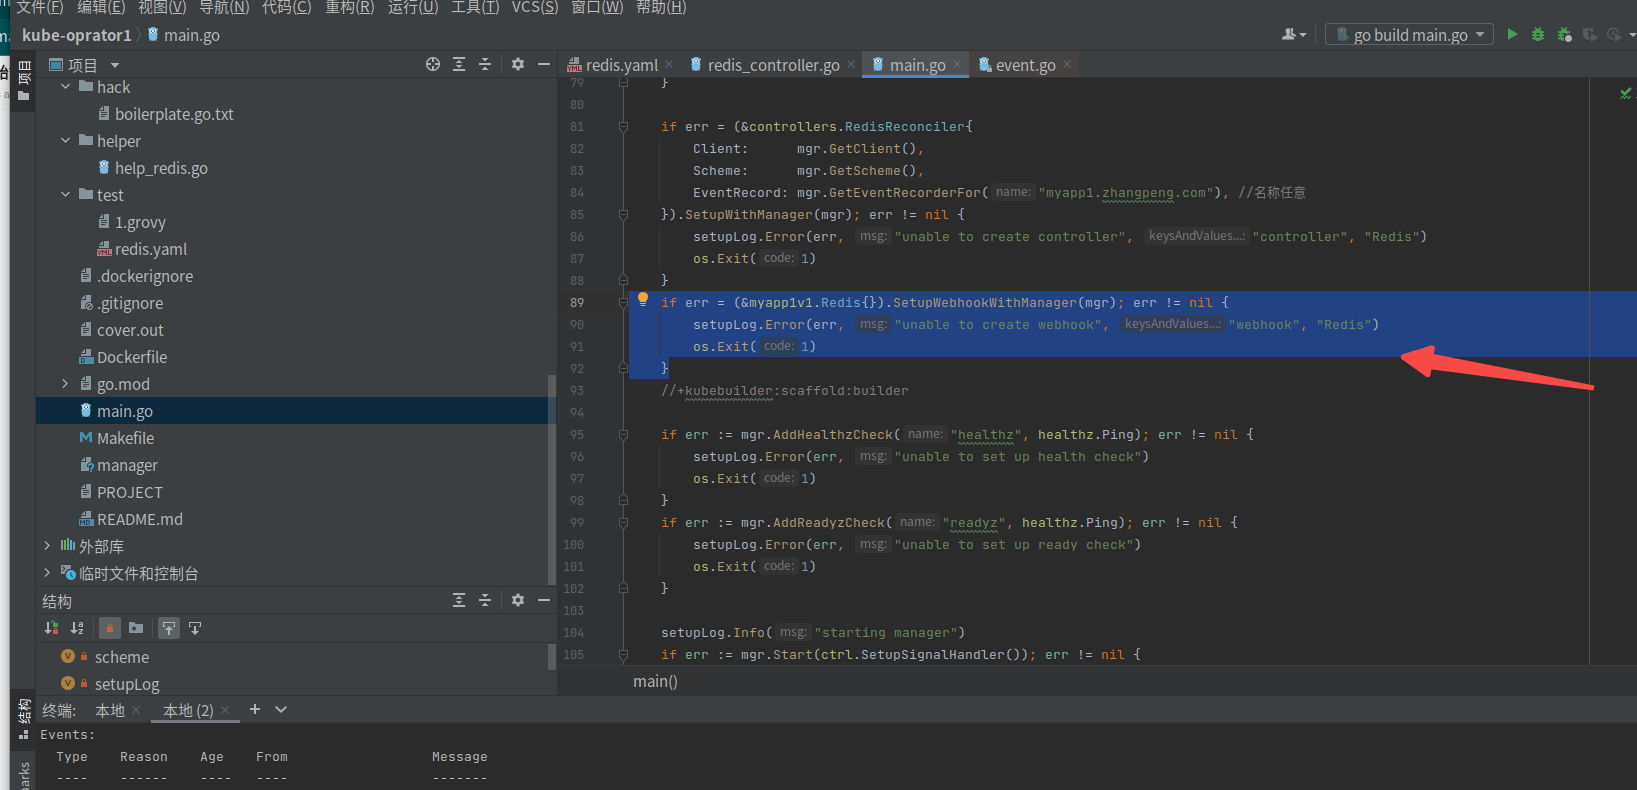This screenshot has height=790, width=1637.
Task: Close the redis.yaml editor tab
Action: coord(669,64)
